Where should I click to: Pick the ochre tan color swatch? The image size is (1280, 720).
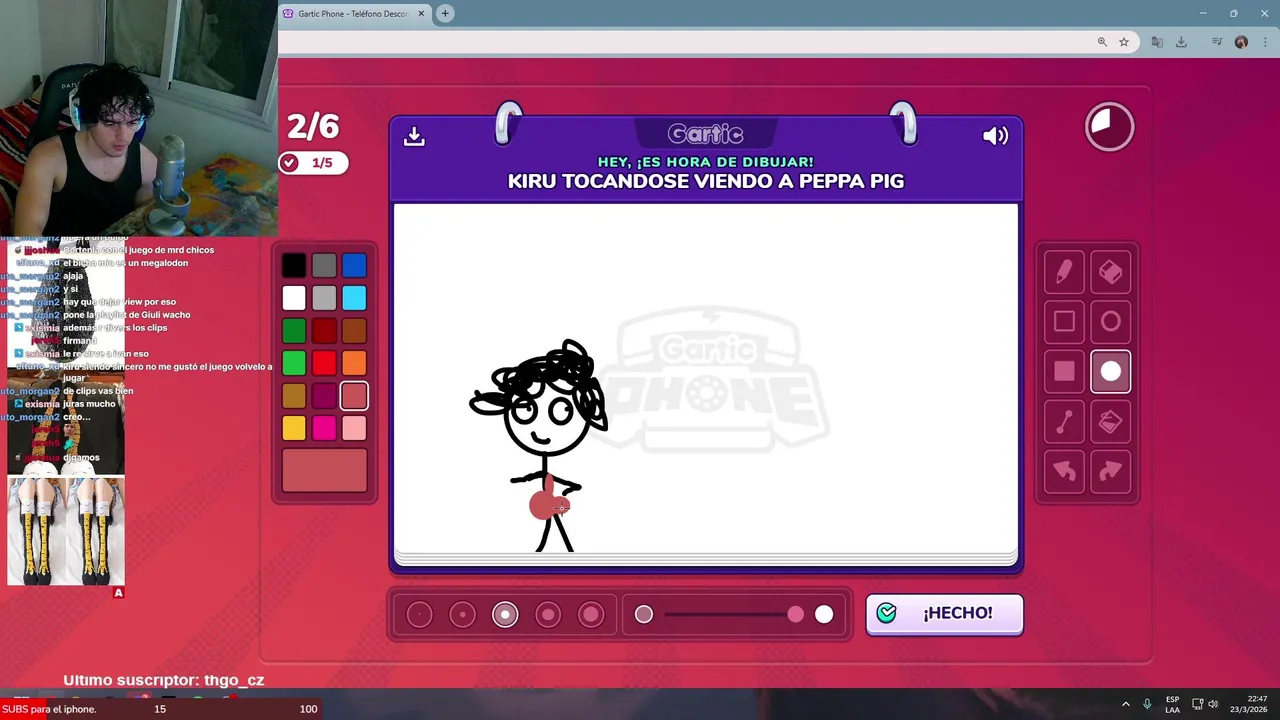coord(294,396)
